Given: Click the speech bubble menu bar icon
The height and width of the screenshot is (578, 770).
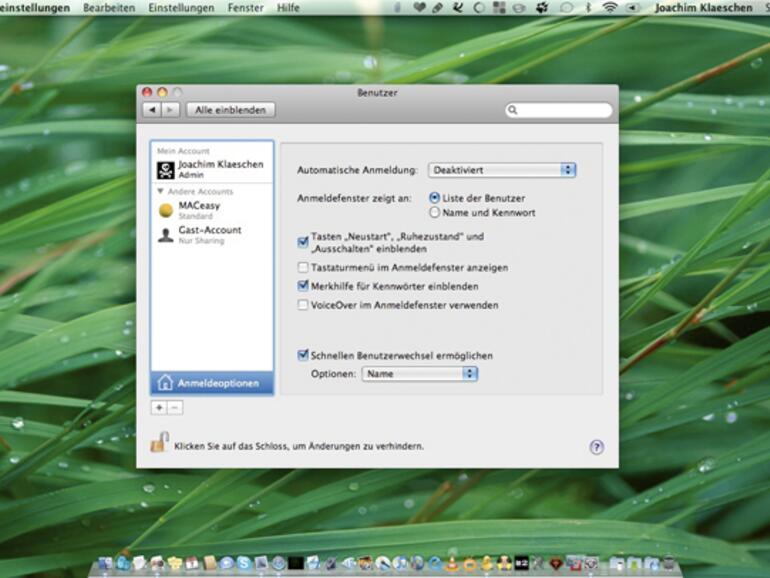Looking at the screenshot, I should click(567, 7).
